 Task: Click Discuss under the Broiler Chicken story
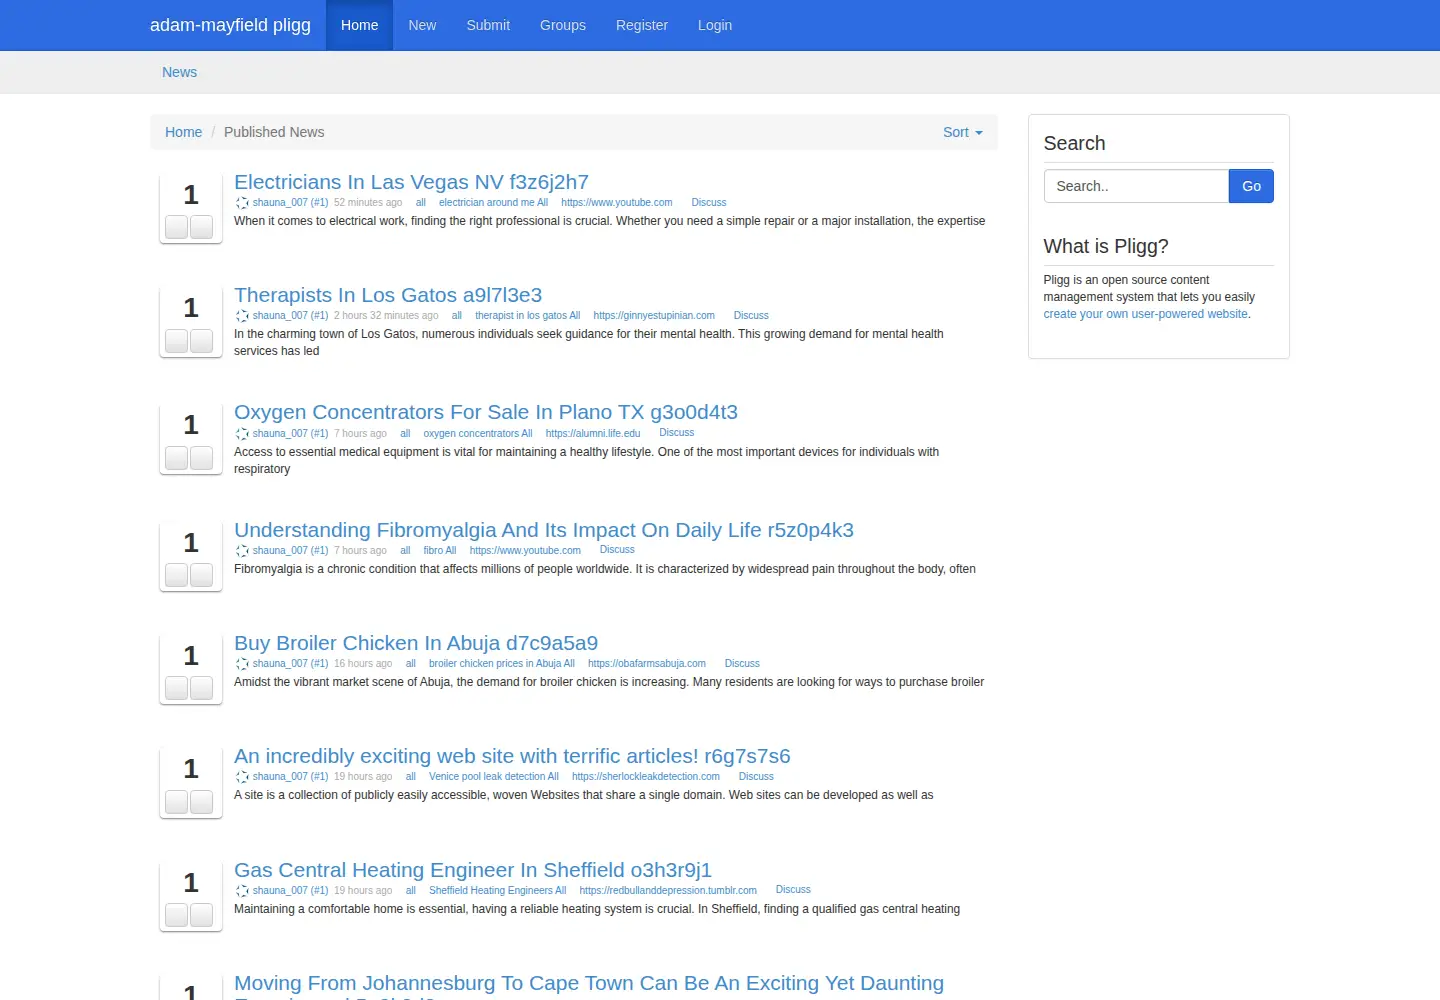[x=742, y=664]
